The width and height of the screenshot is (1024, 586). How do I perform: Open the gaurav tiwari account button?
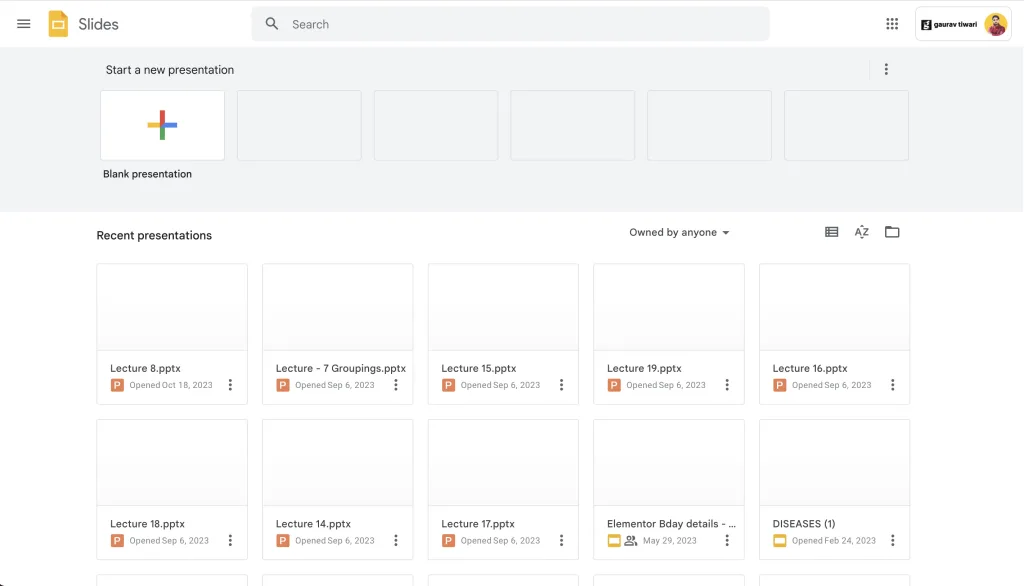(955, 23)
